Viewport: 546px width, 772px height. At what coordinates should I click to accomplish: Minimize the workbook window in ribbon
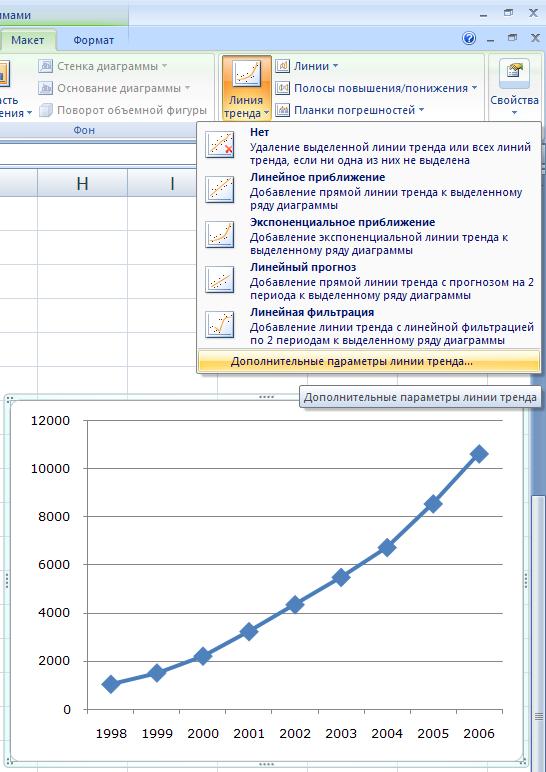(x=490, y=38)
